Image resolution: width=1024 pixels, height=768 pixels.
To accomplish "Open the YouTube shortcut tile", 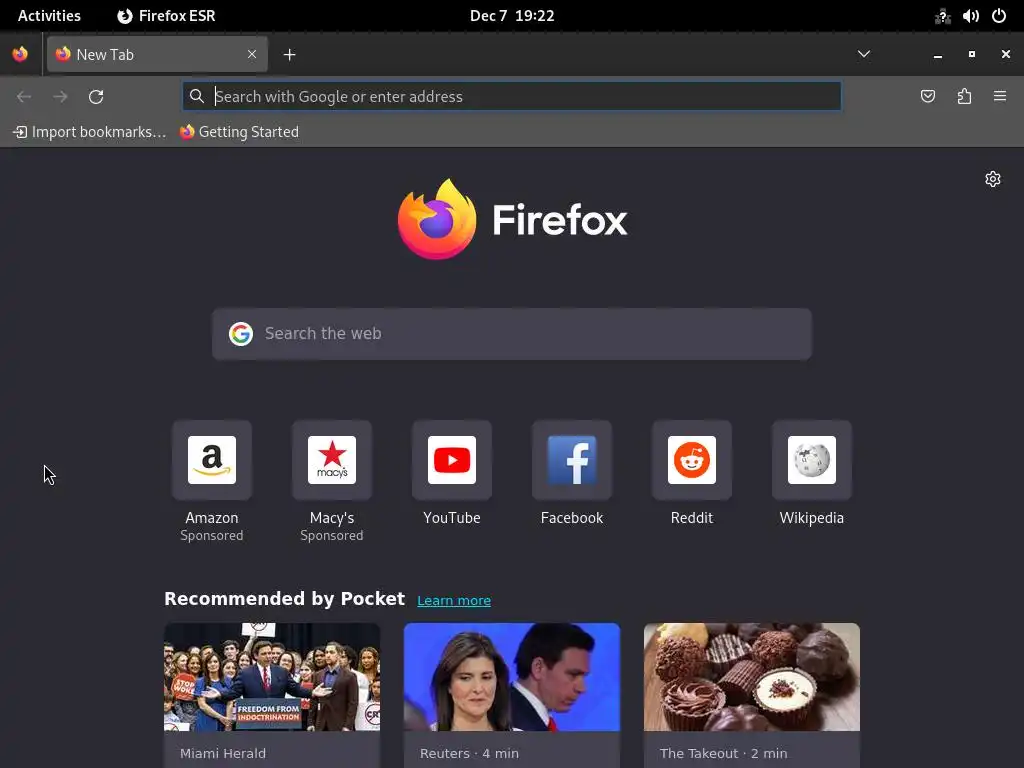I will tap(452, 474).
